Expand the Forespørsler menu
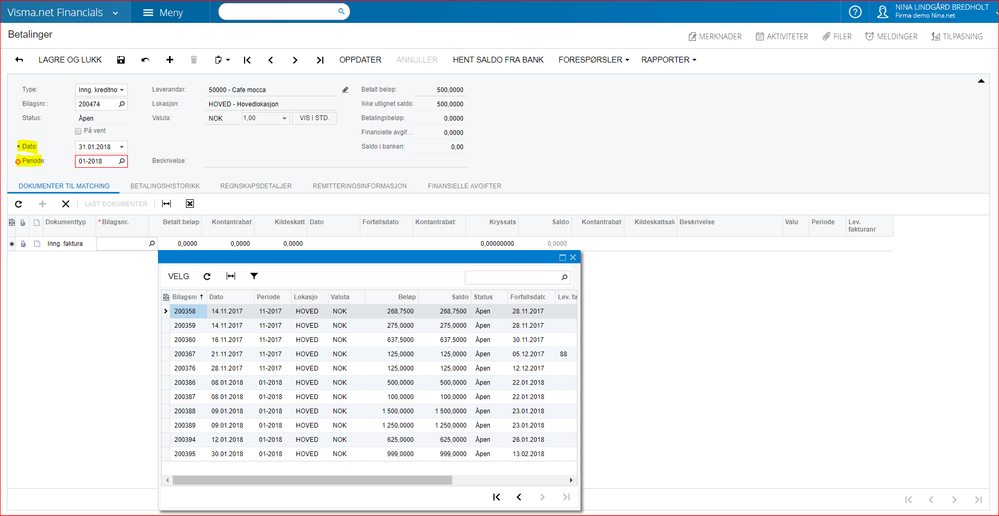Image resolution: width=999 pixels, height=516 pixels. [594, 60]
